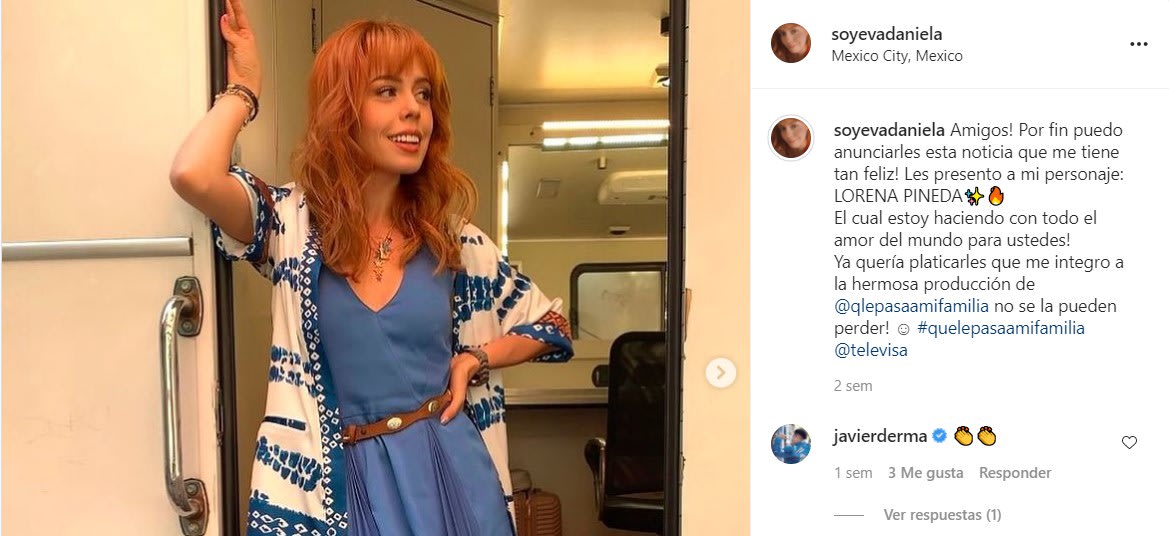The height and width of the screenshot is (536, 1169).
Task: Visit the @televisa mention link
Action: point(870,350)
